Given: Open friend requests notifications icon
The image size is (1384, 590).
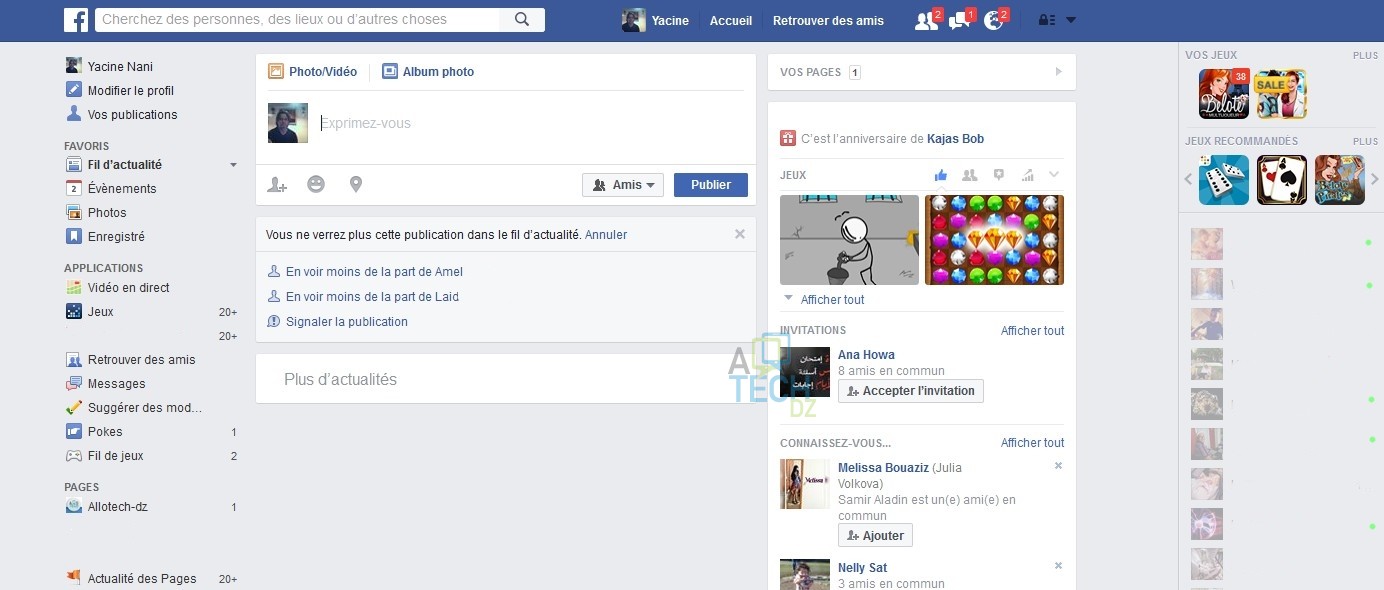Looking at the screenshot, I should coord(925,19).
